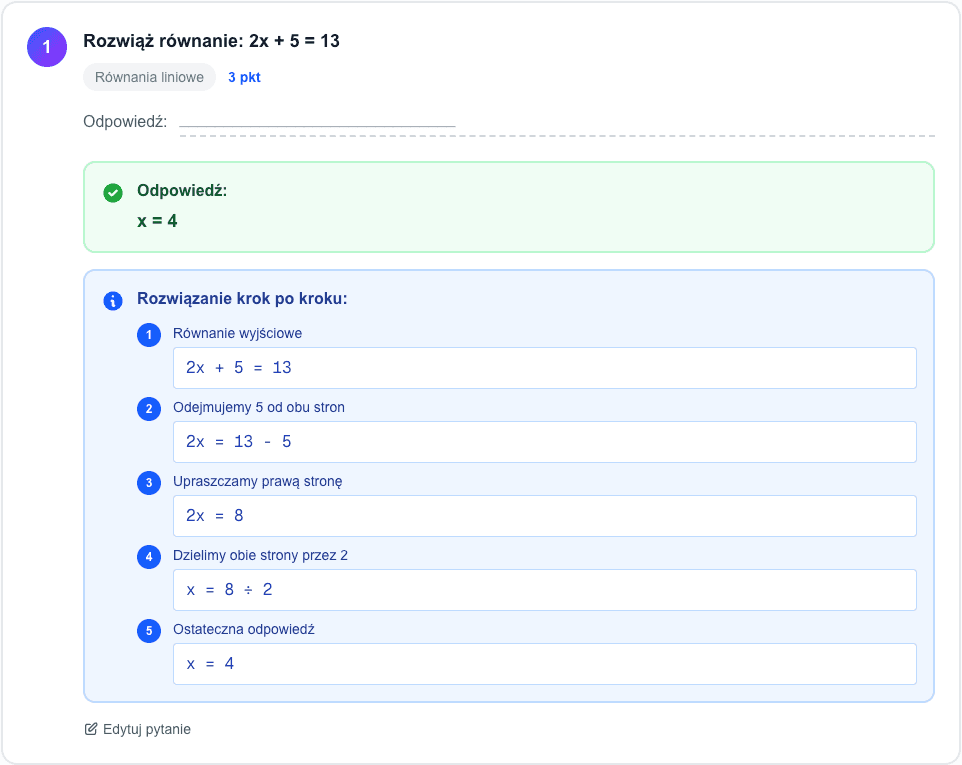Click step 4 circle badge

[149, 557]
